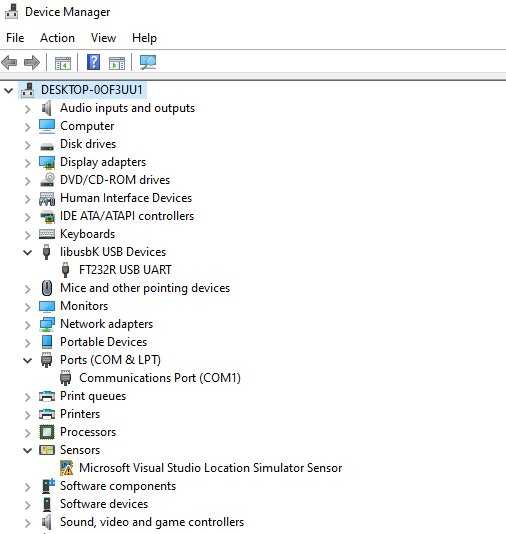The image size is (506, 534).
Task: Click the Human Interface Devices icon
Action: click(47, 199)
